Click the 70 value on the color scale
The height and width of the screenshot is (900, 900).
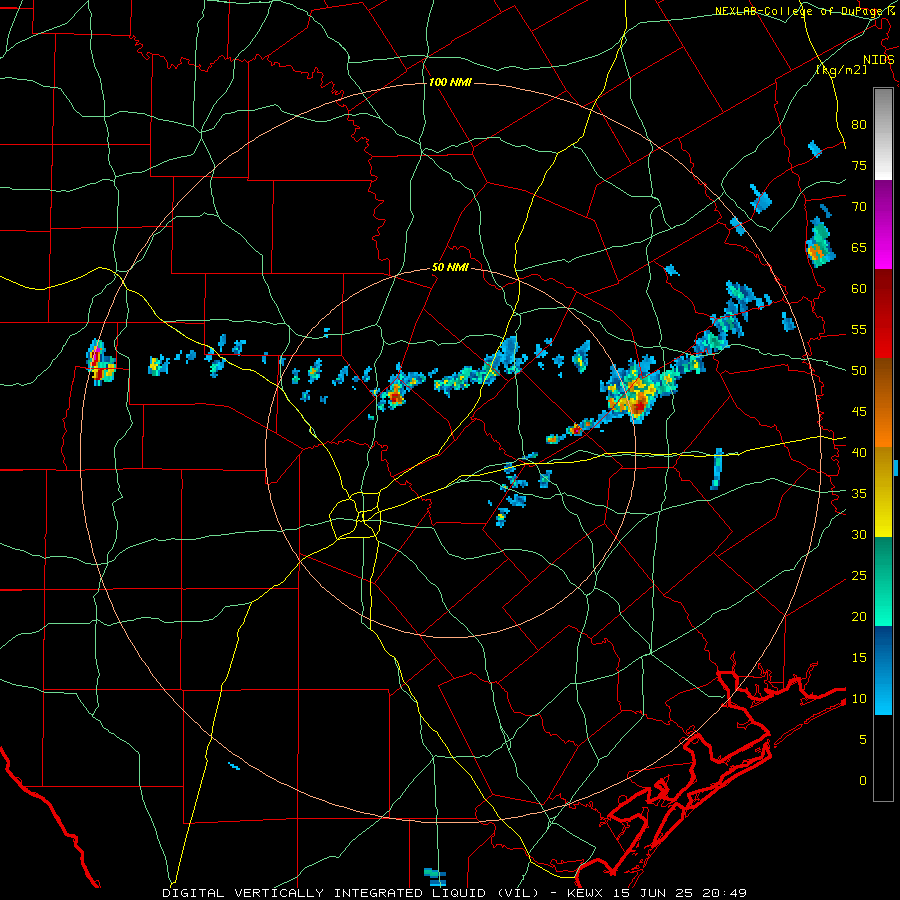click(859, 207)
